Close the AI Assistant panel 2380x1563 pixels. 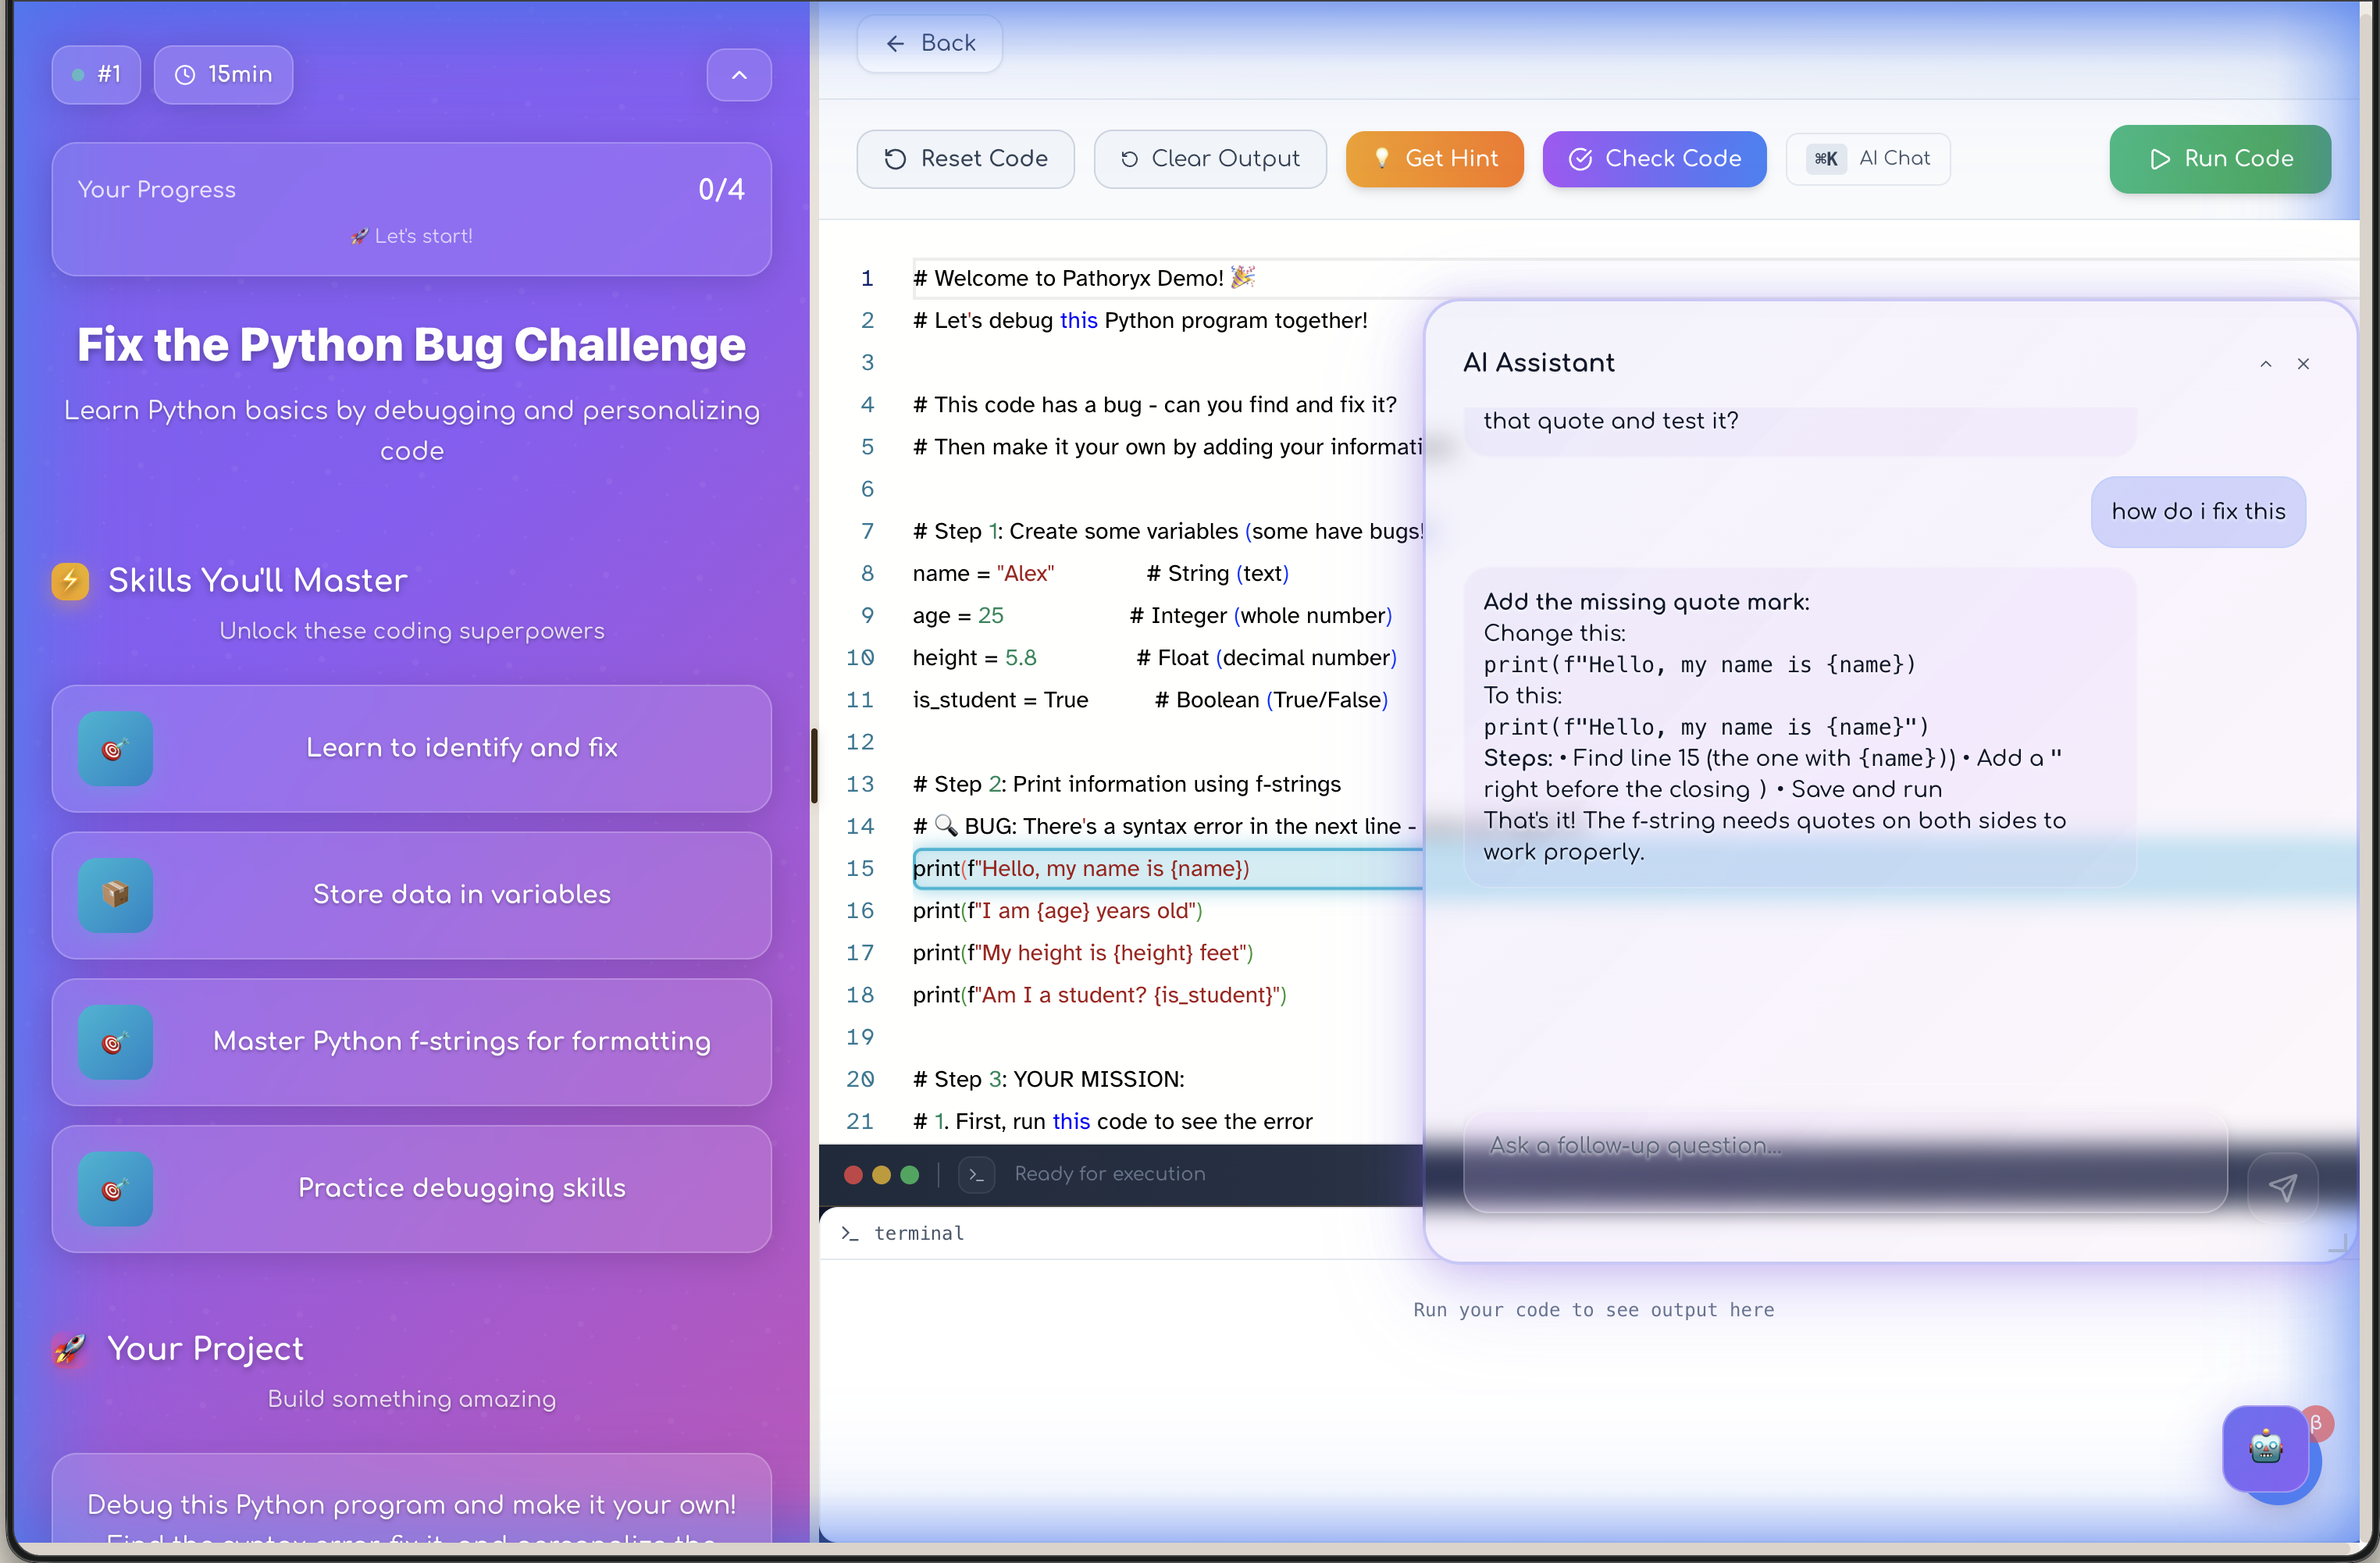tap(2303, 364)
